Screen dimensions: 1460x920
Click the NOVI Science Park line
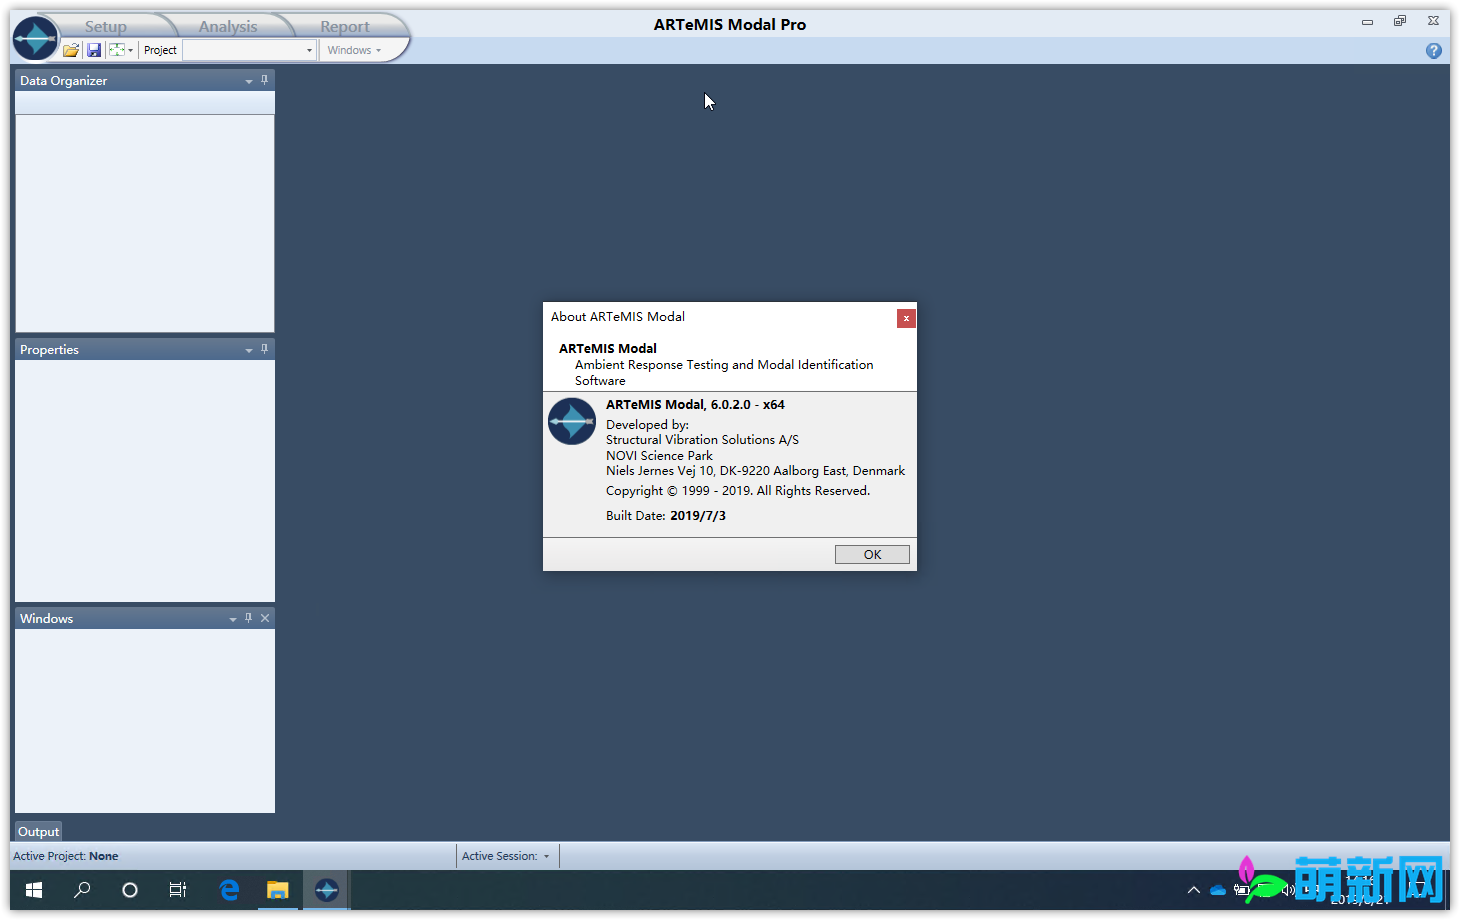coord(659,456)
